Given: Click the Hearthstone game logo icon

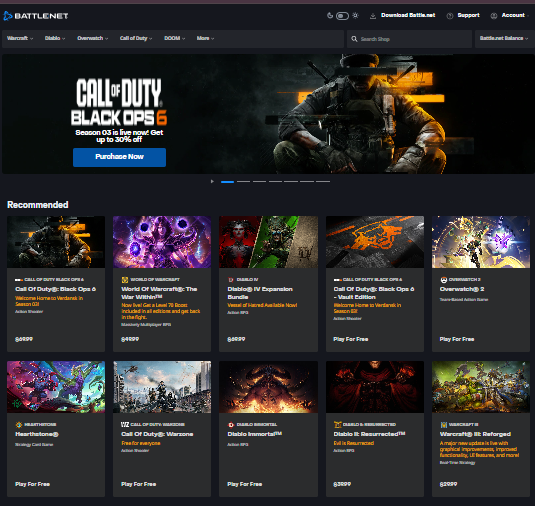Looking at the screenshot, I should pos(19,424).
